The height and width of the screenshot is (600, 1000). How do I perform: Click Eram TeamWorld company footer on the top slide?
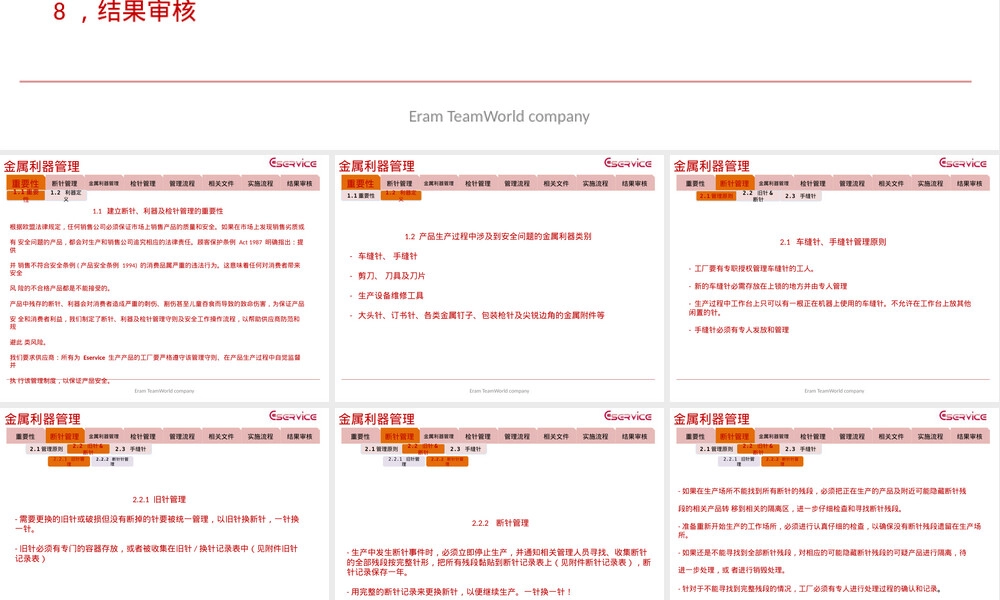(499, 117)
